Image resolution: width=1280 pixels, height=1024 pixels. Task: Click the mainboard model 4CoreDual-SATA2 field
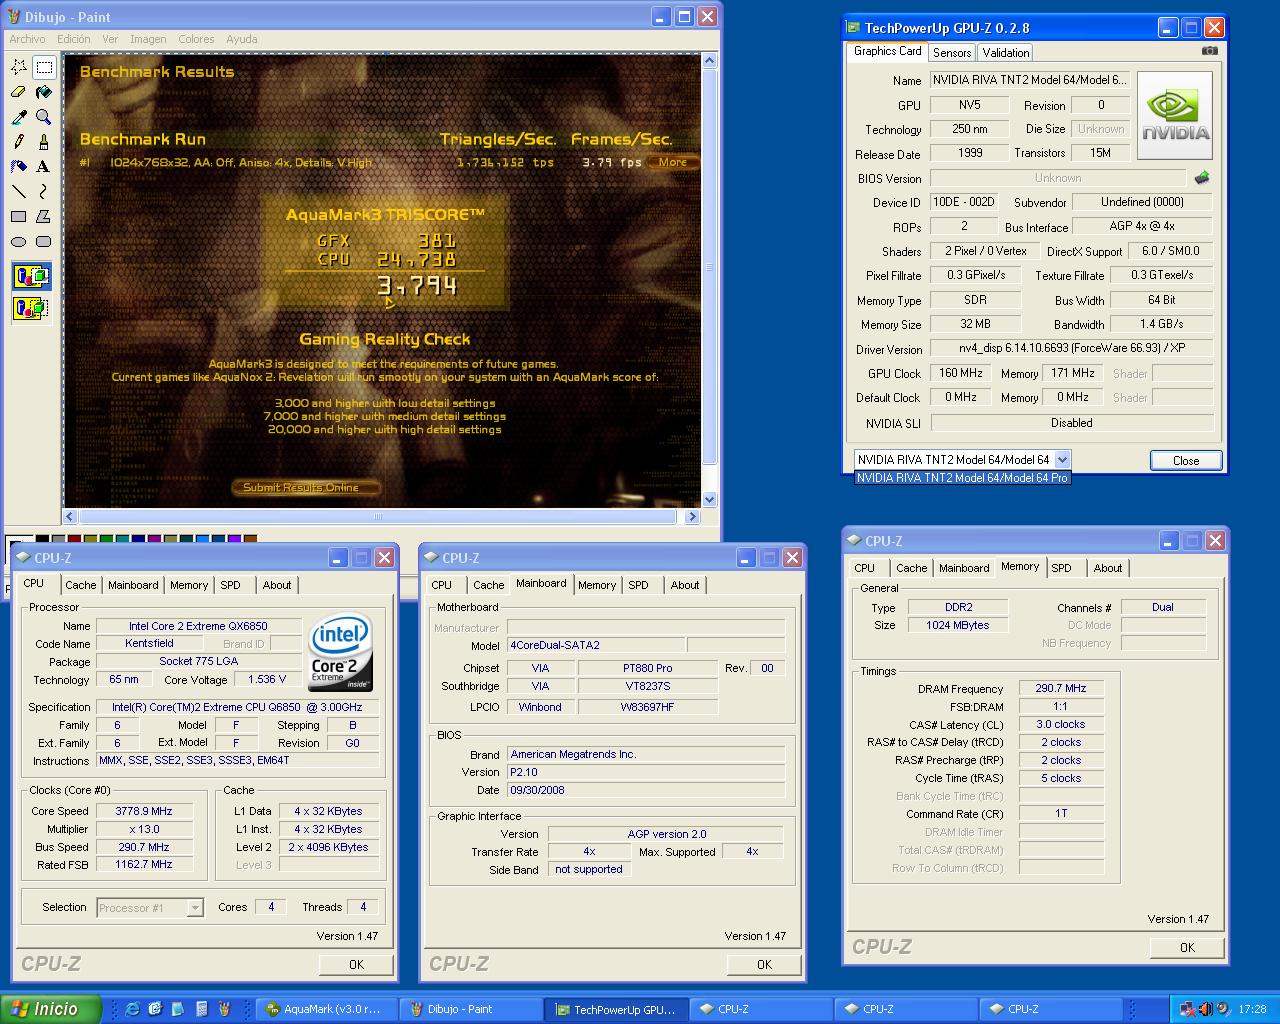[595, 645]
